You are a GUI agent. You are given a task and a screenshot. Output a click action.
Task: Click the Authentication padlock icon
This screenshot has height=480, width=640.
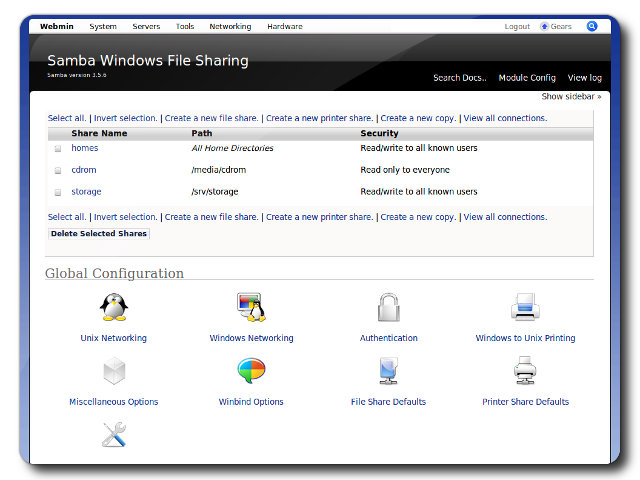[x=388, y=307]
